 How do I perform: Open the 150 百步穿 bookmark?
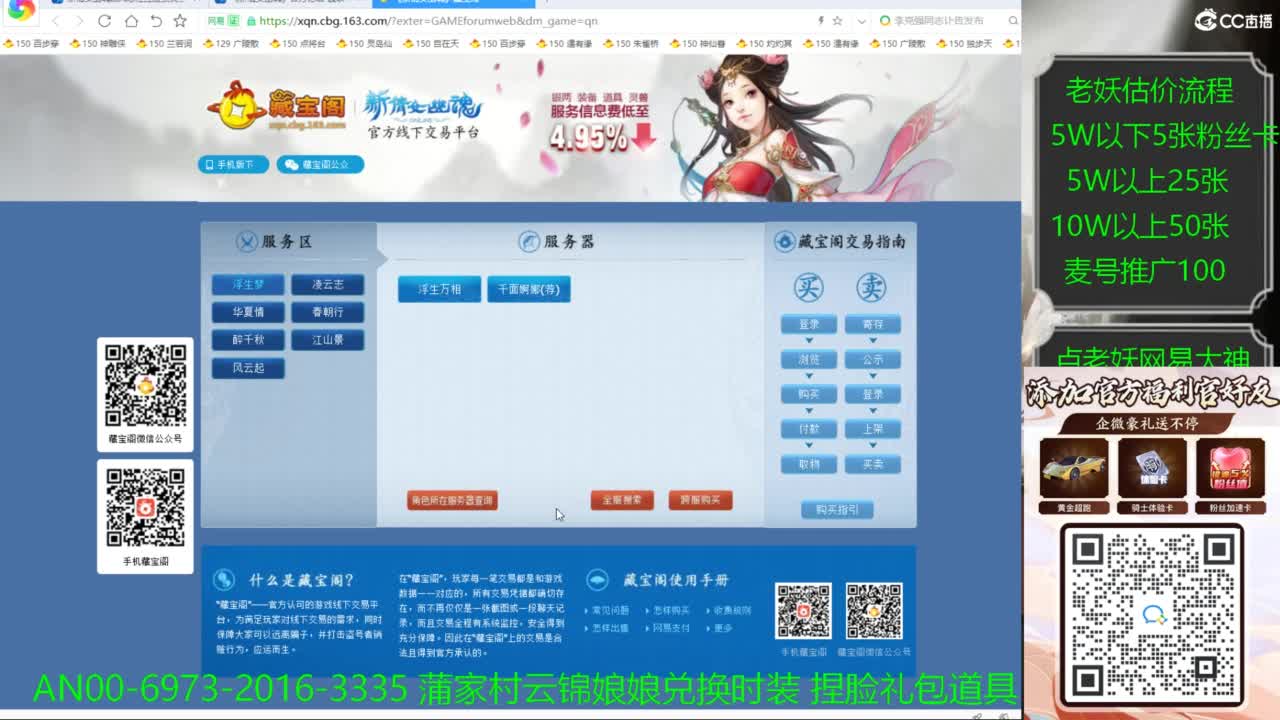pos(30,44)
